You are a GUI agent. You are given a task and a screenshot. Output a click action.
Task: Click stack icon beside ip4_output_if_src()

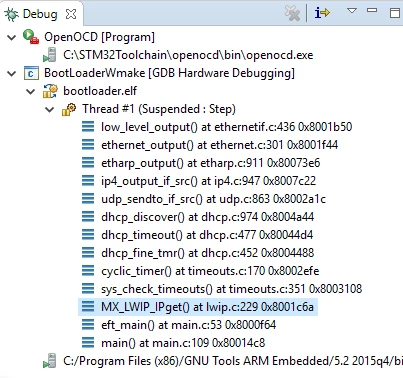click(x=88, y=181)
